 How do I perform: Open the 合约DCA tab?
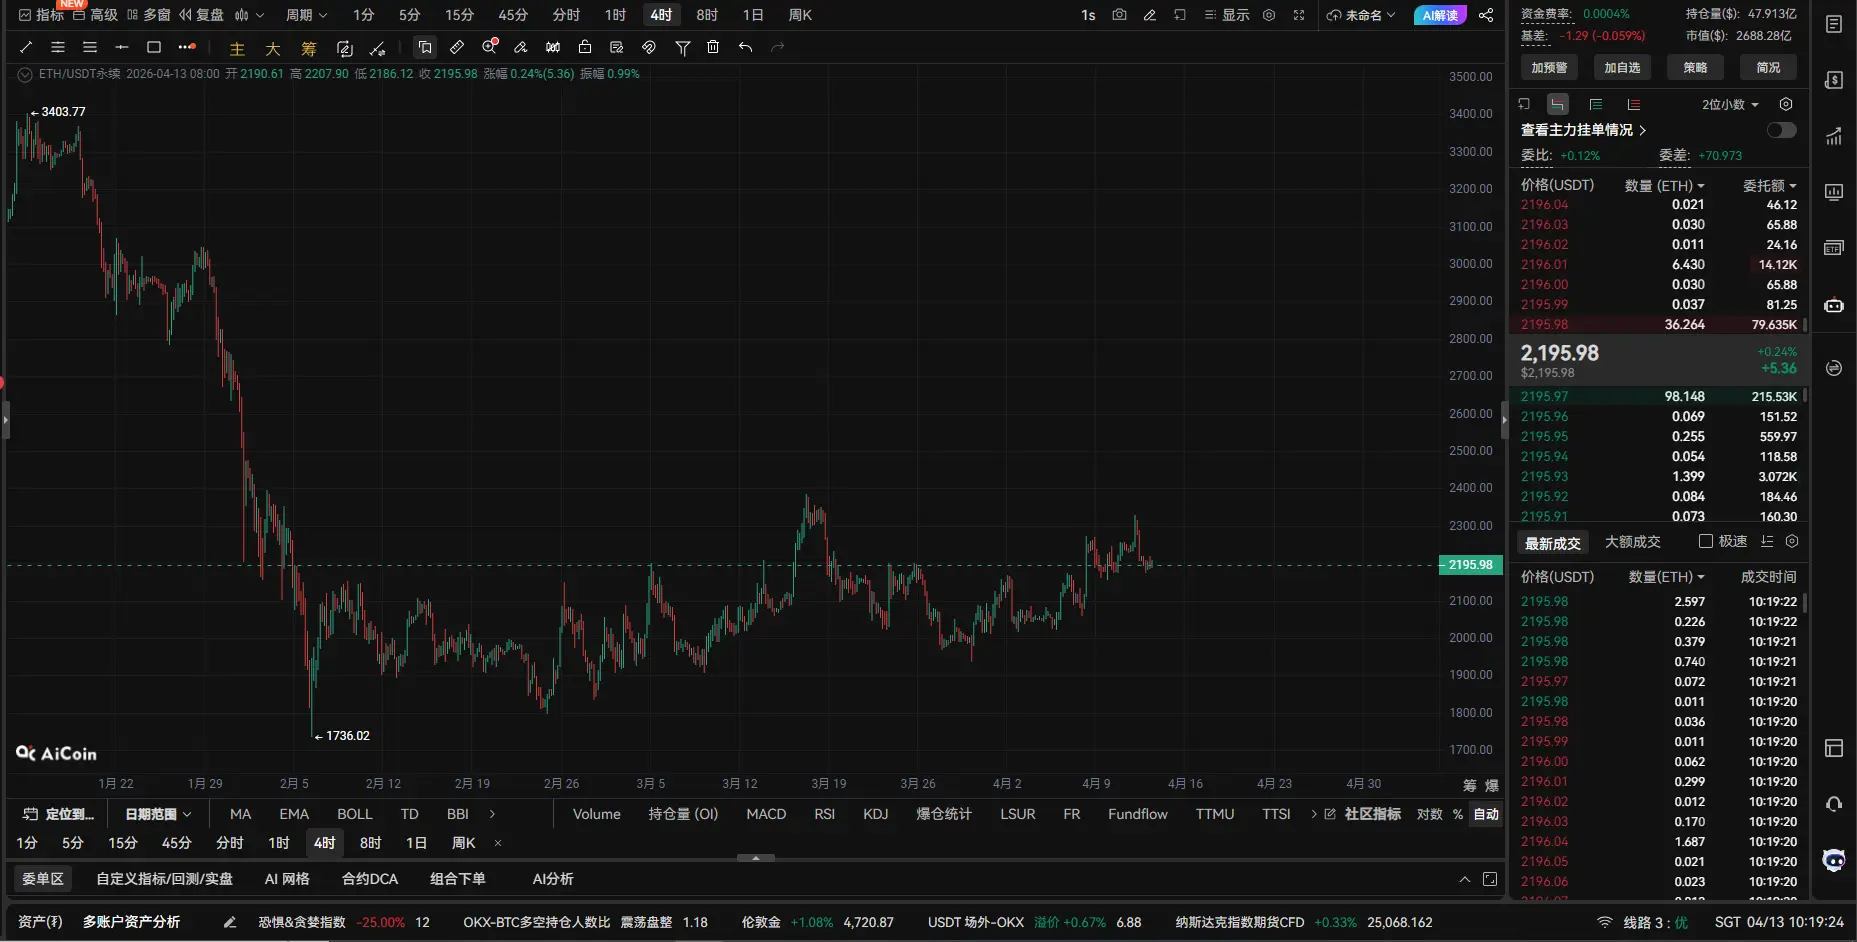(x=370, y=879)
